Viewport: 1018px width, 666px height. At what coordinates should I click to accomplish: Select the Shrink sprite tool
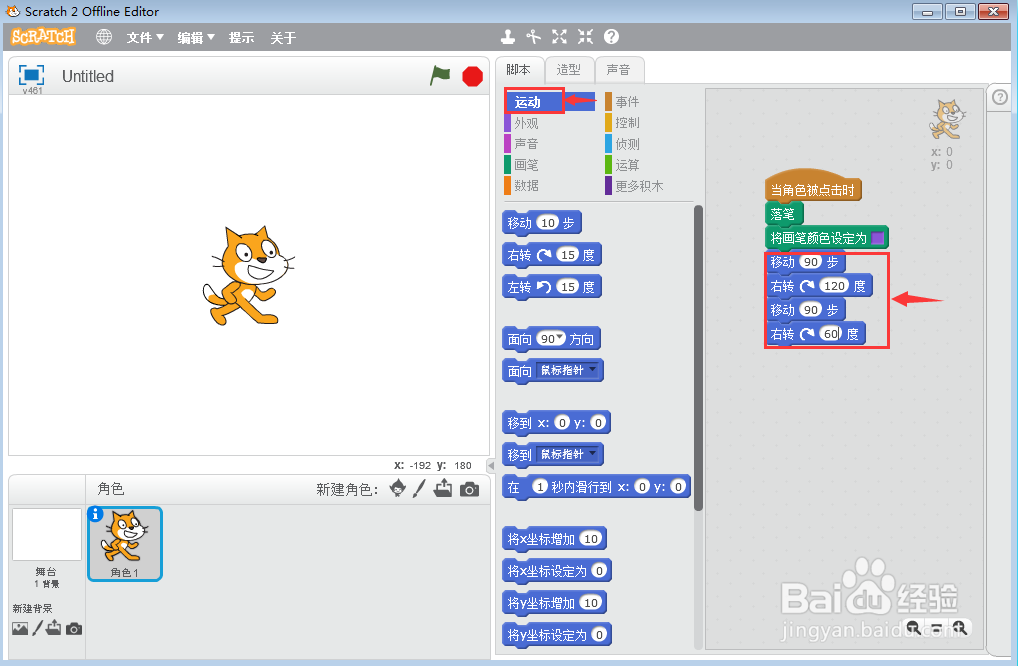585,36
